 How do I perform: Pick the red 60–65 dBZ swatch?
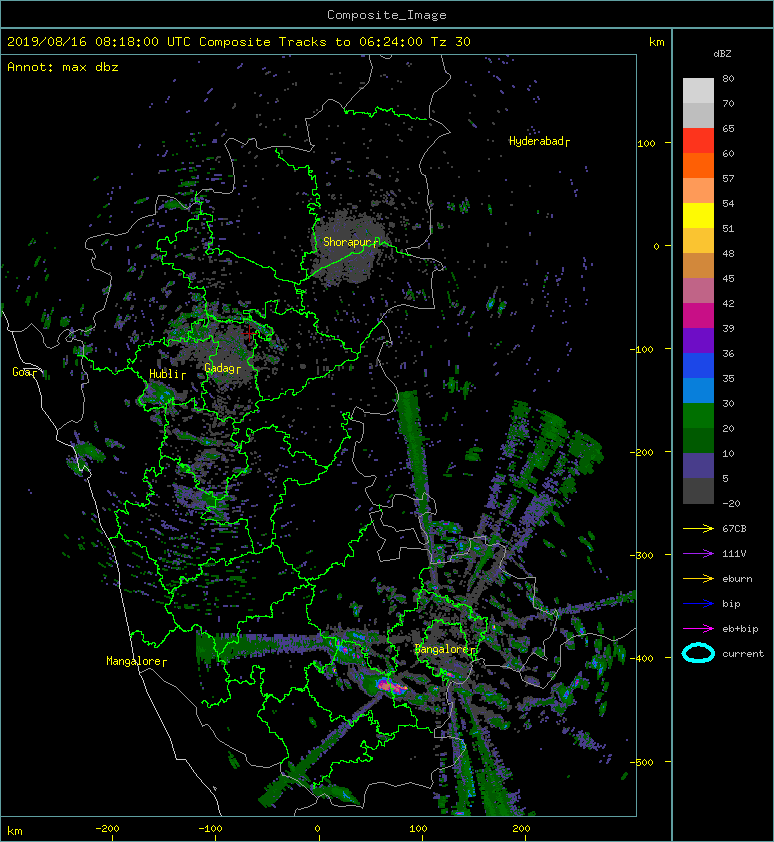(x=698, y=141)
